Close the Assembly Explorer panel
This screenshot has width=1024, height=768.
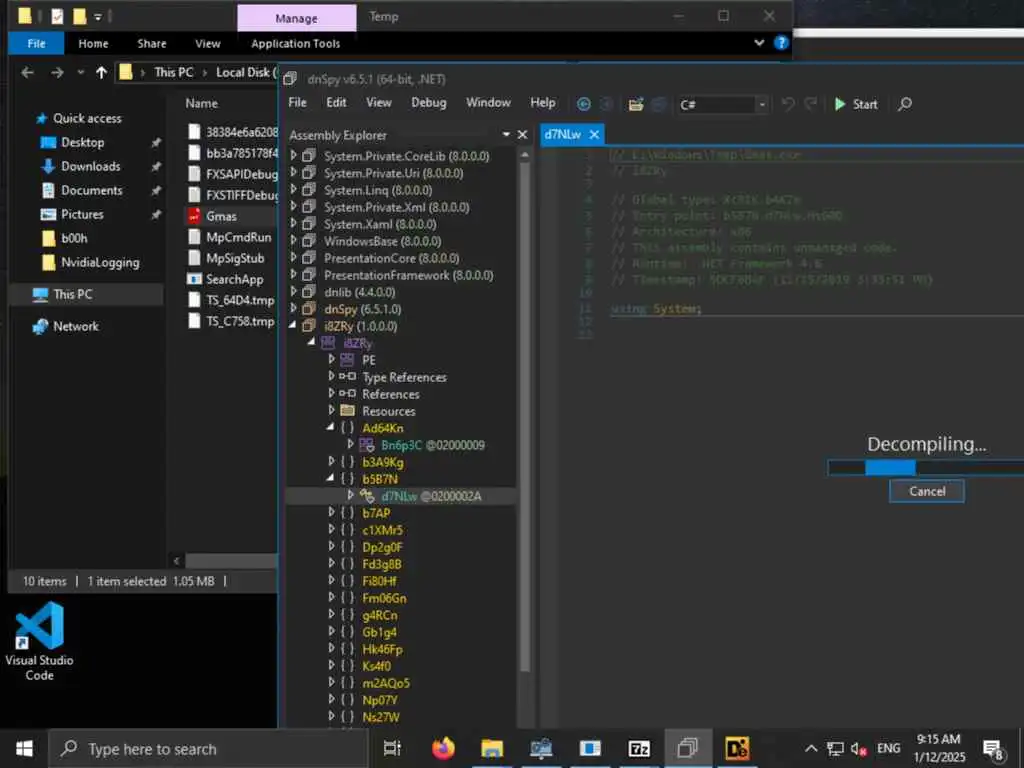(522, 135)
